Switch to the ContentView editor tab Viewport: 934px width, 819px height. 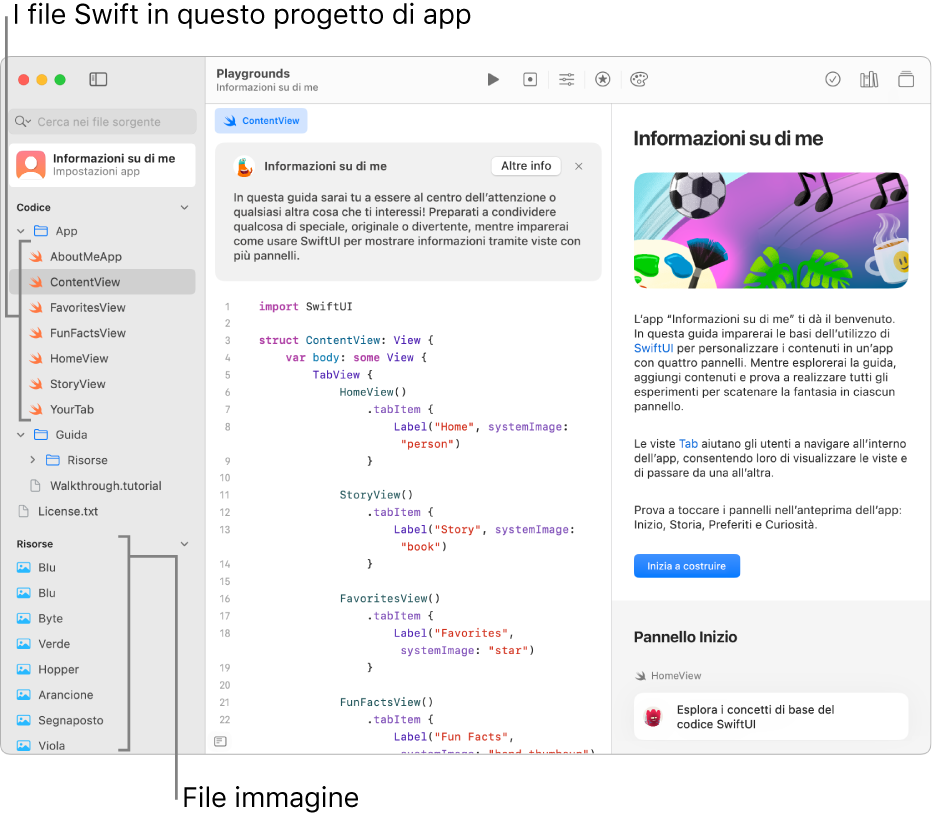pos(261,121)
